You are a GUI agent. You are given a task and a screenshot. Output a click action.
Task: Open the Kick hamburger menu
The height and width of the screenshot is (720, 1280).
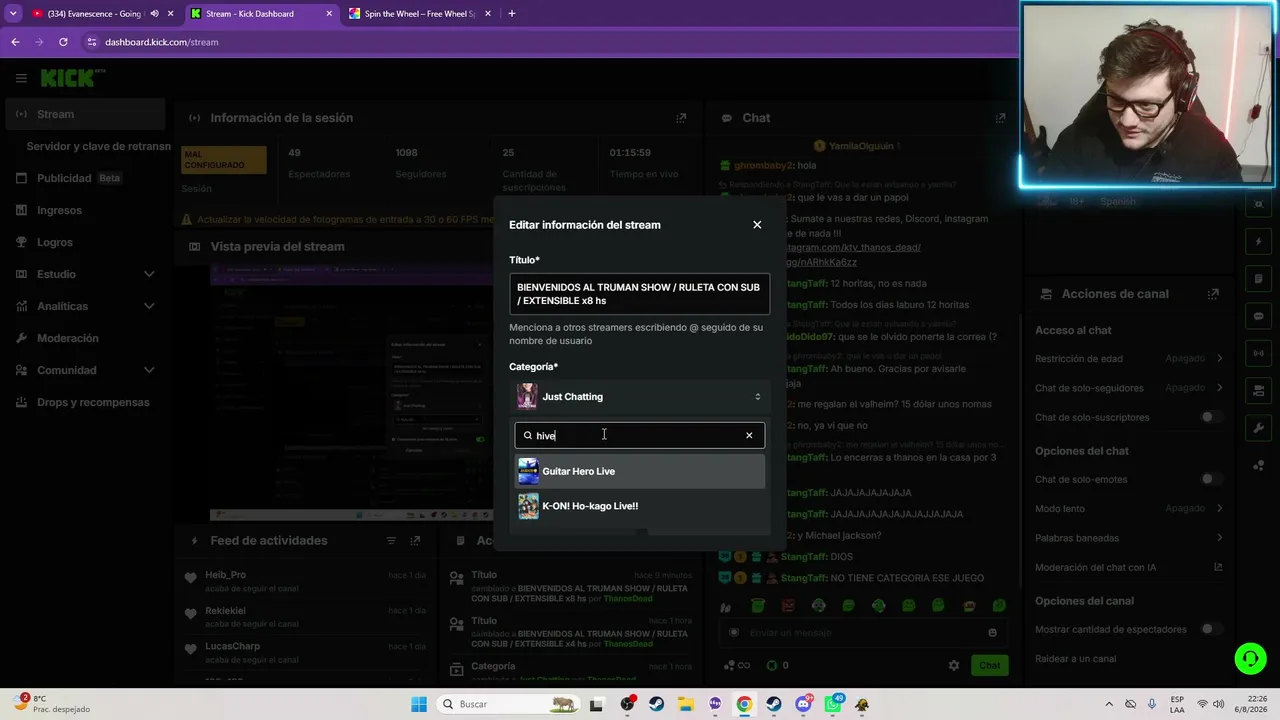21,78
